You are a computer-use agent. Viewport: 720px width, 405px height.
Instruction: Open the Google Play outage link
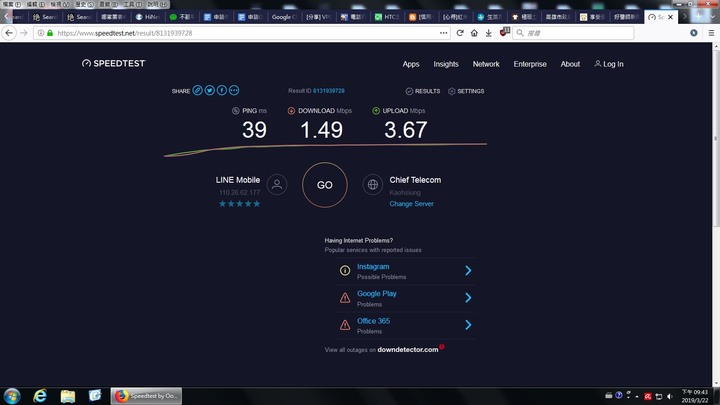(x=377, y=294)
